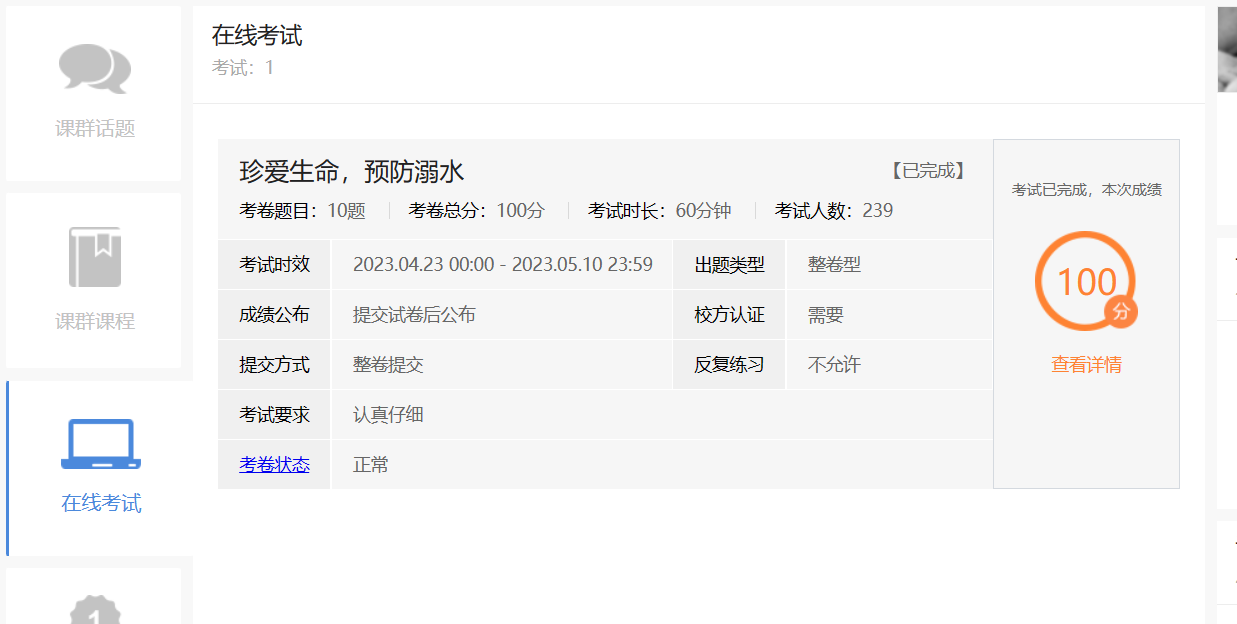Click the 认真仔细 exam requirement text
Screen dimensions: 1237x624
(388, 415)
